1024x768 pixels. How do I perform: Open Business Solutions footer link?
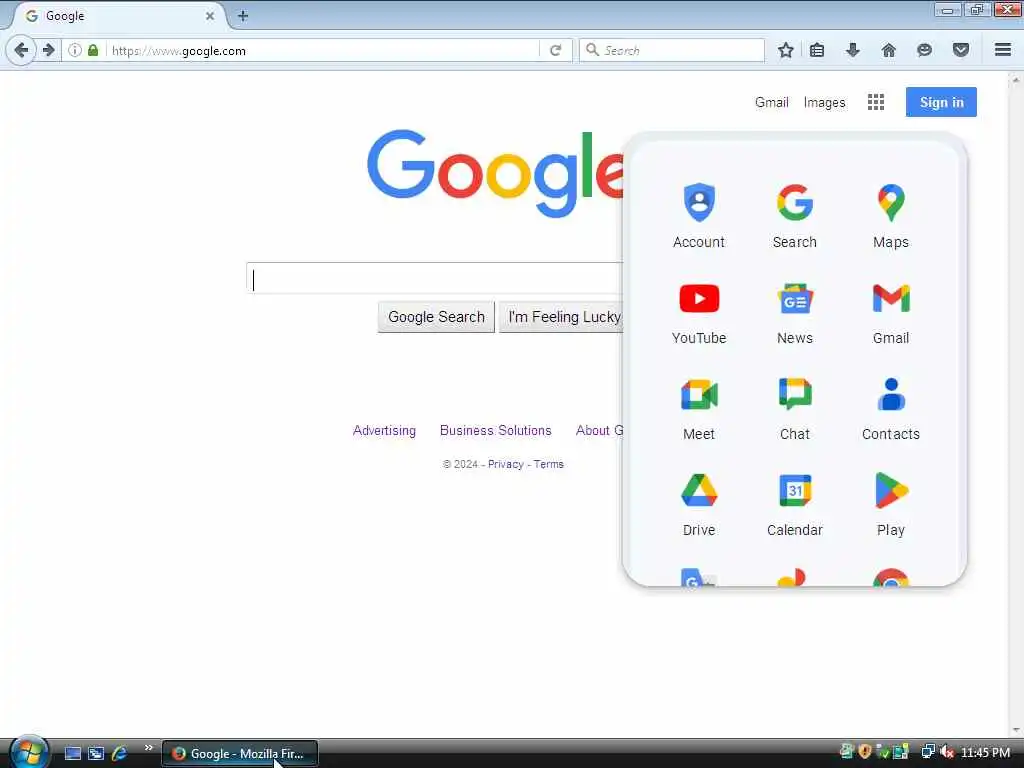[496, 430]
